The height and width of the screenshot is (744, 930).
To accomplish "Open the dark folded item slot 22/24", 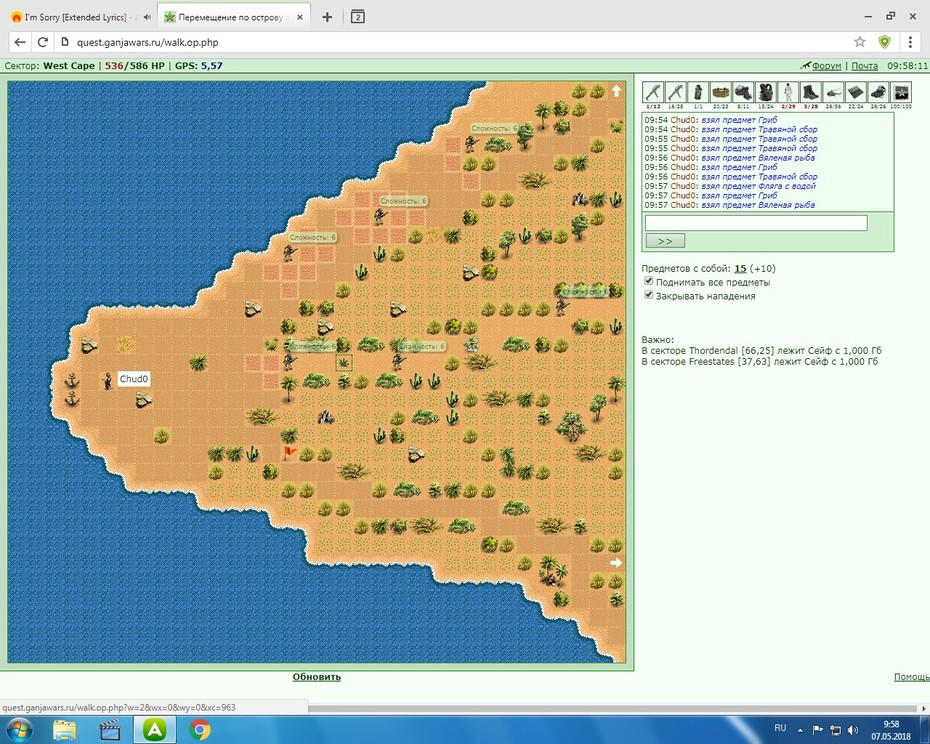I will point(856,93).
